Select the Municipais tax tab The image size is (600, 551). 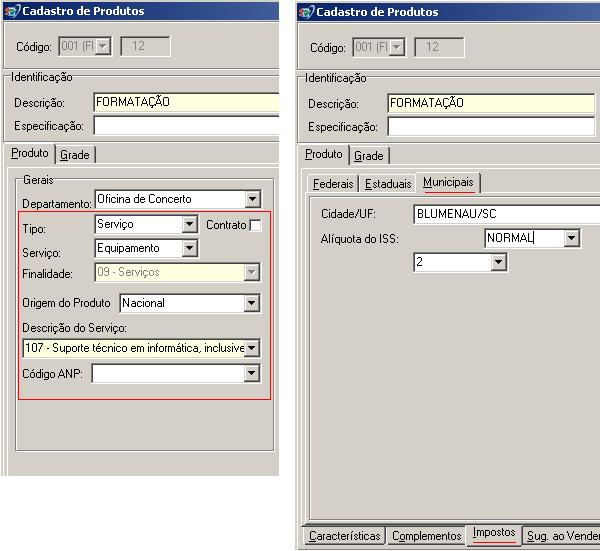click(x=448, y=183)
